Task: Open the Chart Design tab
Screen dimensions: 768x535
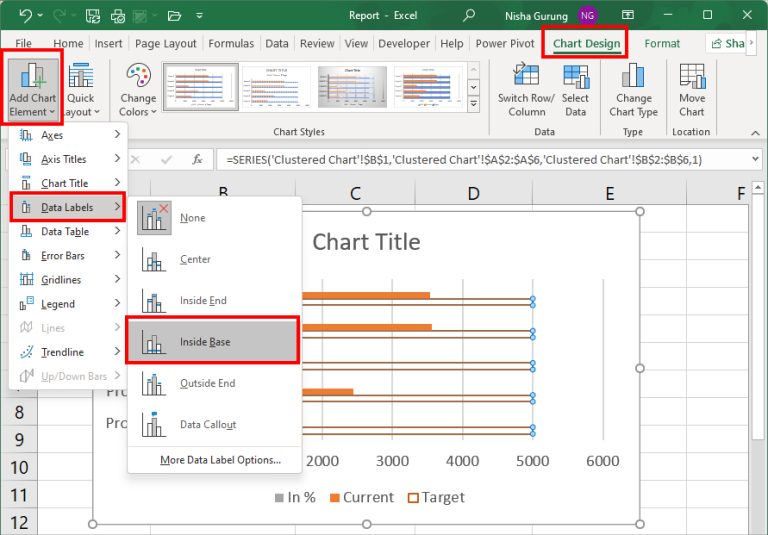Action: pyautogui.click(x=586, y=44)
